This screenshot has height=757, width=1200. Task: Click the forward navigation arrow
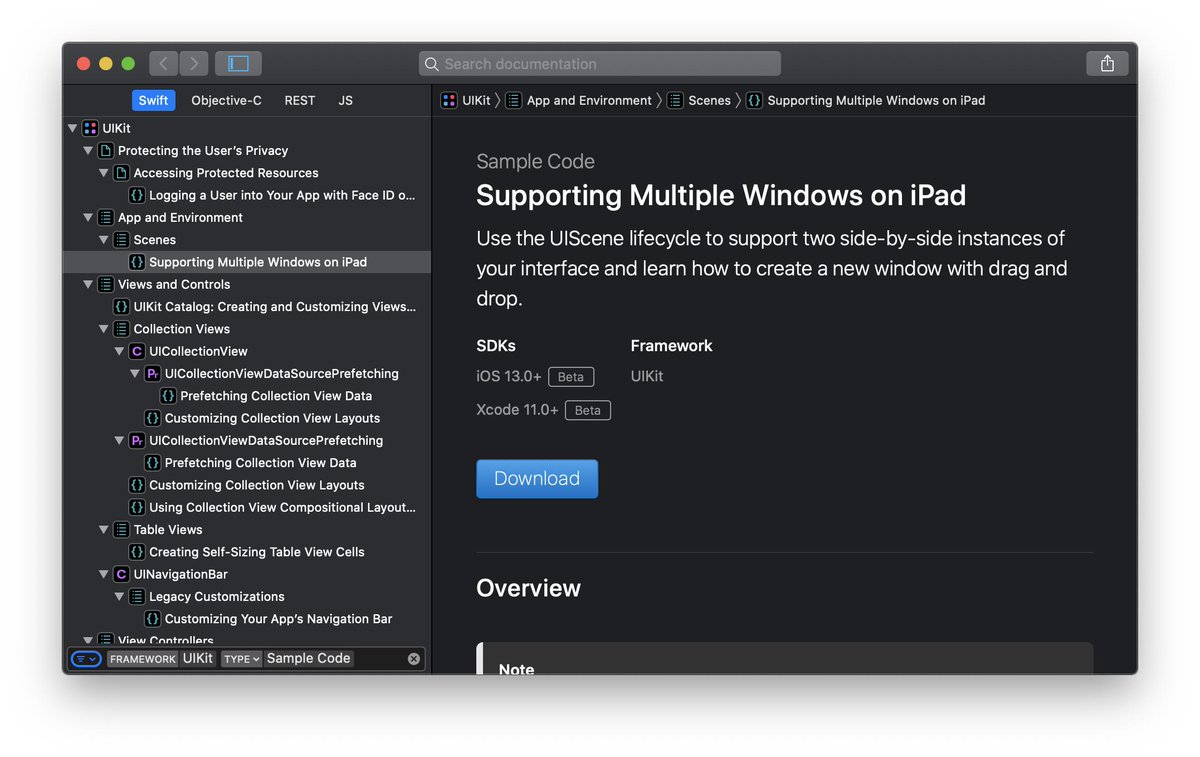tap(193, 62)
